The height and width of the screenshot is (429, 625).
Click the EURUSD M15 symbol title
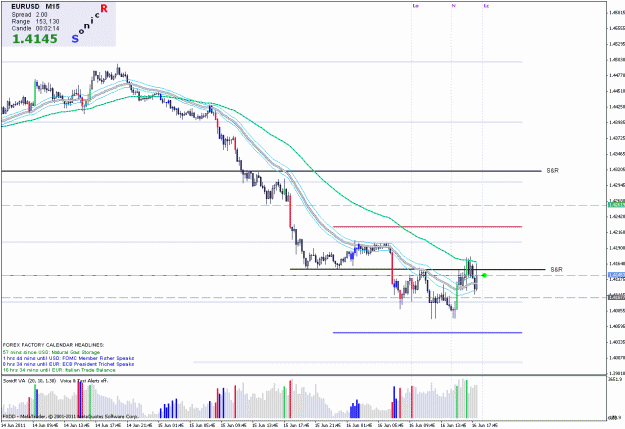point(35,7)
